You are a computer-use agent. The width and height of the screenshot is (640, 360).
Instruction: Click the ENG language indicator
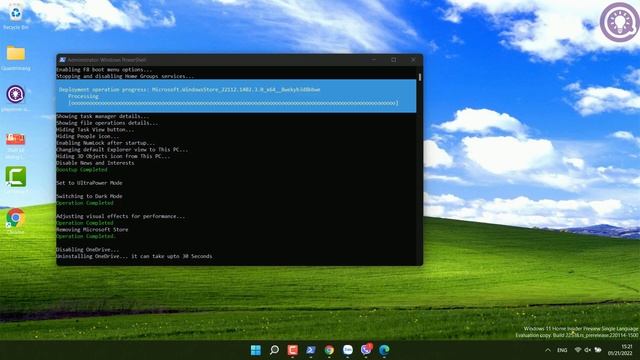pyautogui.click(x=562, y=350)
